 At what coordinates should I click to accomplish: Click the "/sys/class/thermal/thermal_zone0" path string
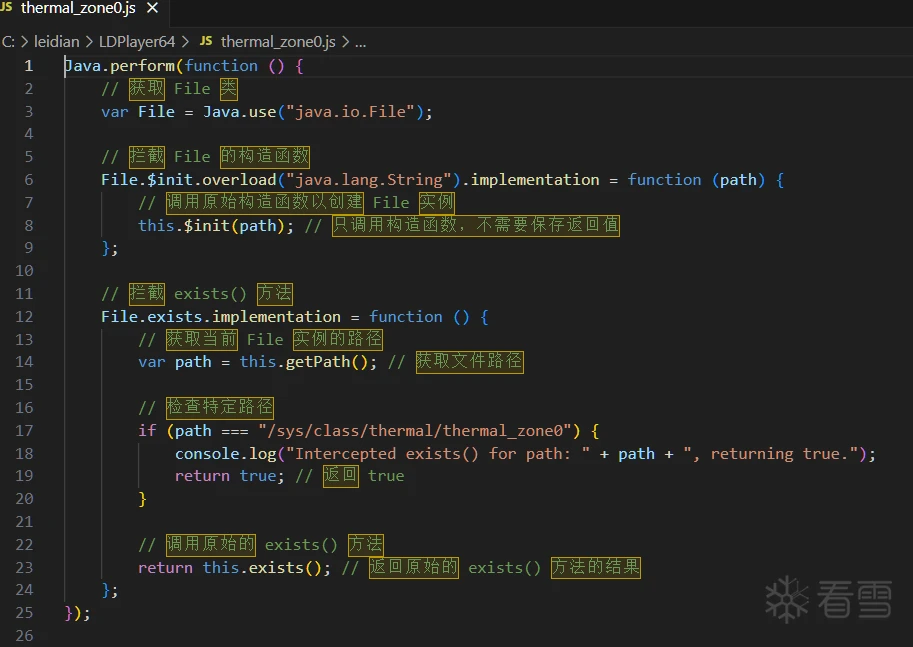point(415,431)
